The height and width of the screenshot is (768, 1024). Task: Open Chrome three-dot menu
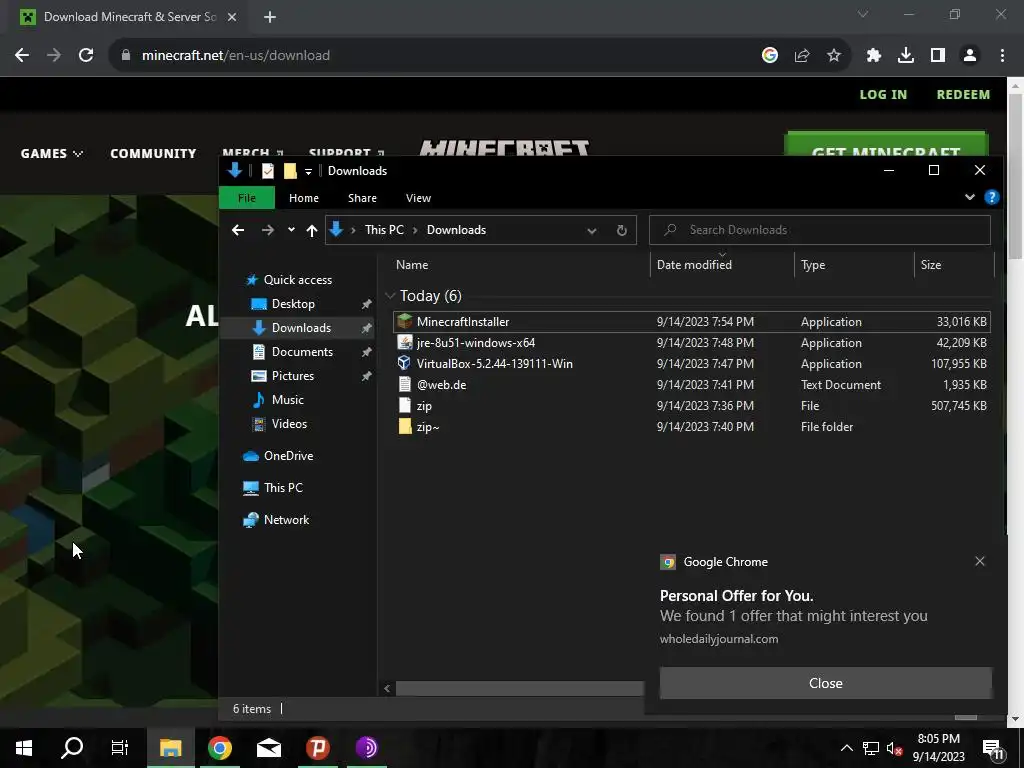point(1002,56)
